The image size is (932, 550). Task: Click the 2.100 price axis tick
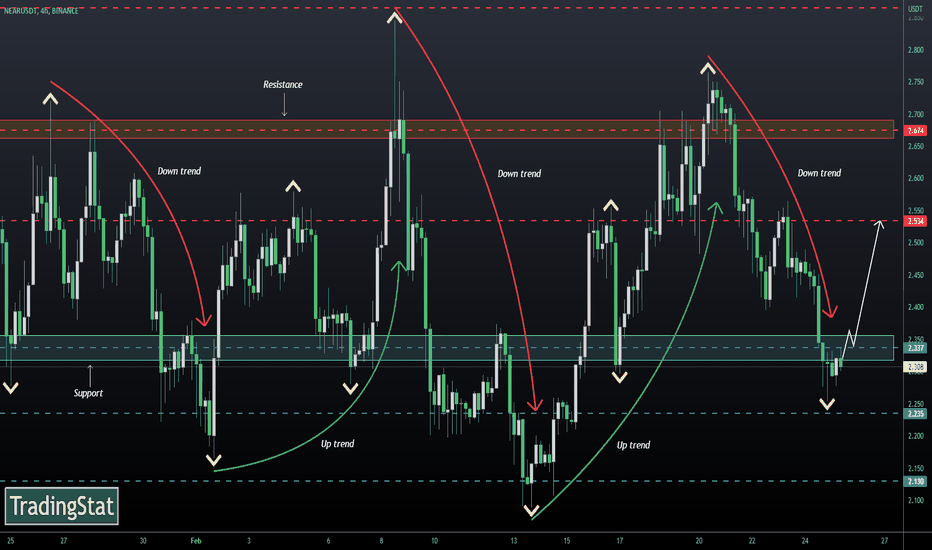(x=915, y=500)
